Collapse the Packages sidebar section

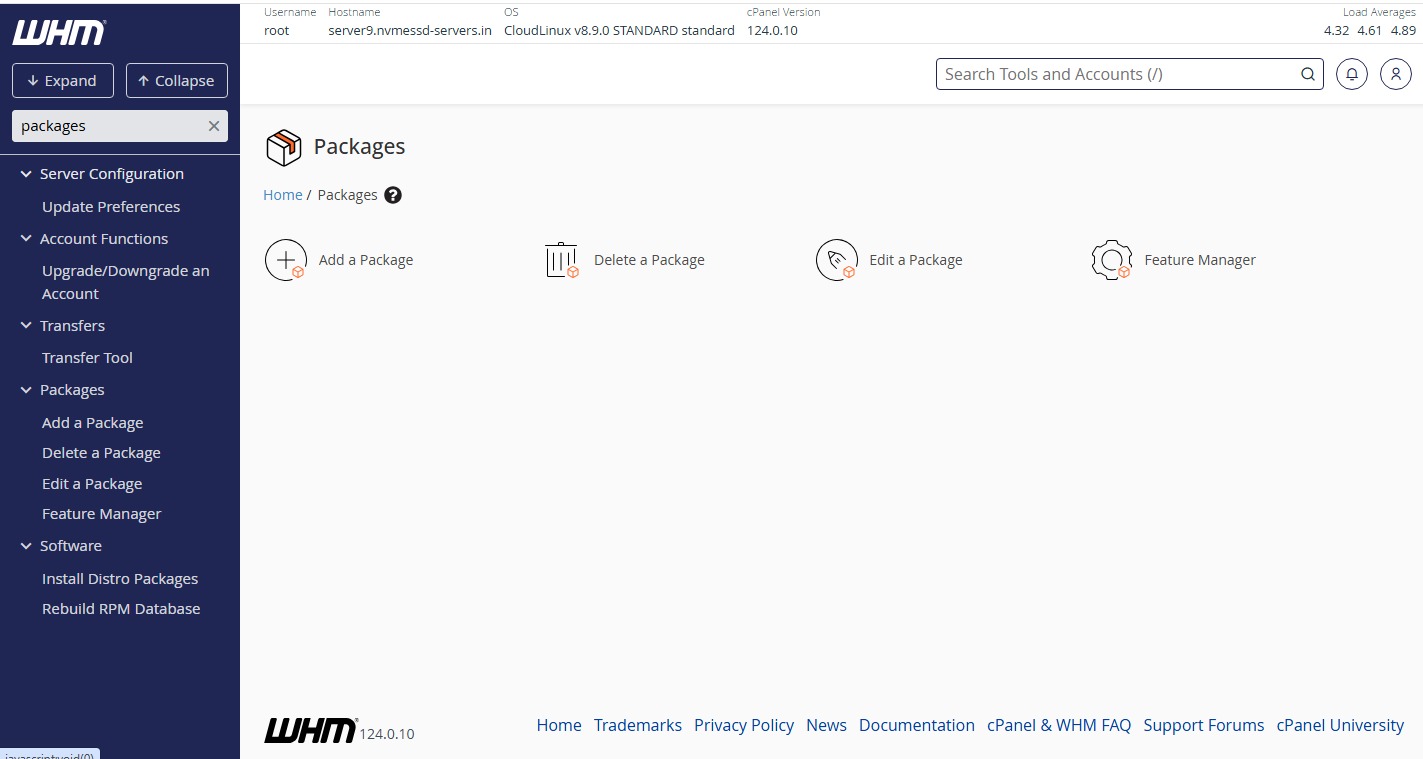(x=26, y=390)
